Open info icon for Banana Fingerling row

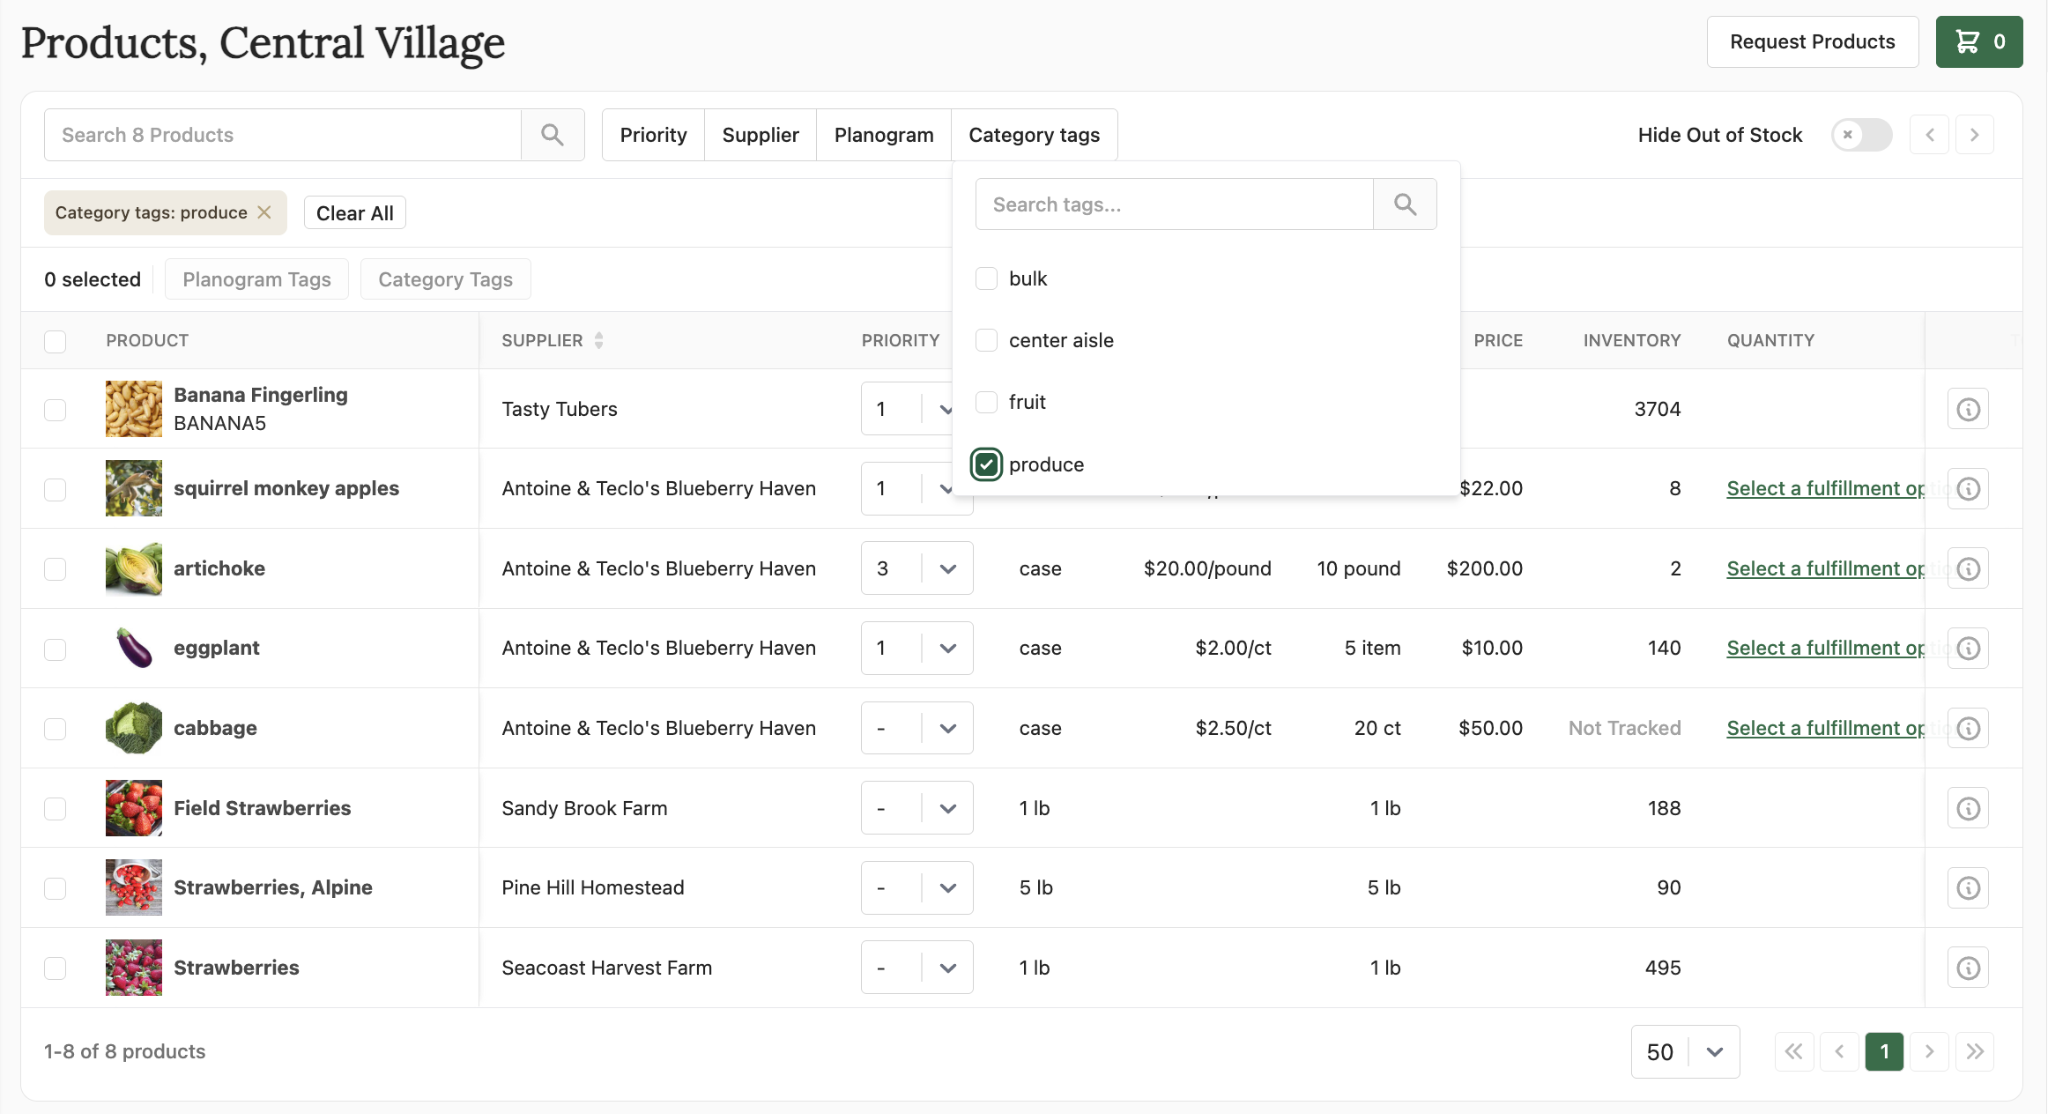click(1967, 409)
